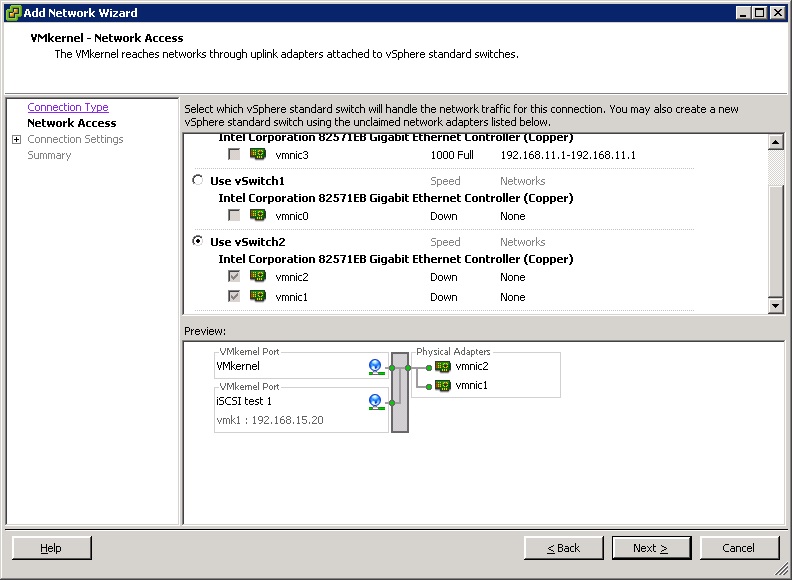The image size is (792, 580).
Task: Toggle the vmnic2 adapter checkbox
Action: click(234, 277)
